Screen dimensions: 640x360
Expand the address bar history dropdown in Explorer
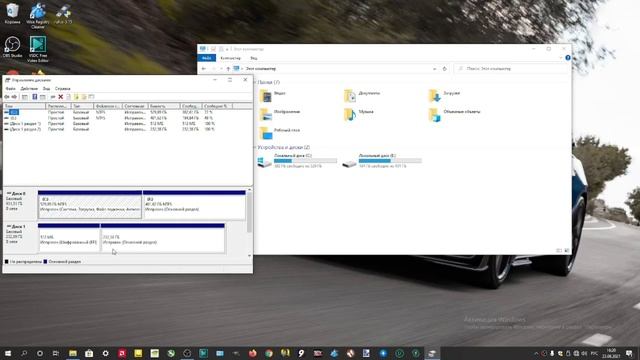[x=434, y=69]
